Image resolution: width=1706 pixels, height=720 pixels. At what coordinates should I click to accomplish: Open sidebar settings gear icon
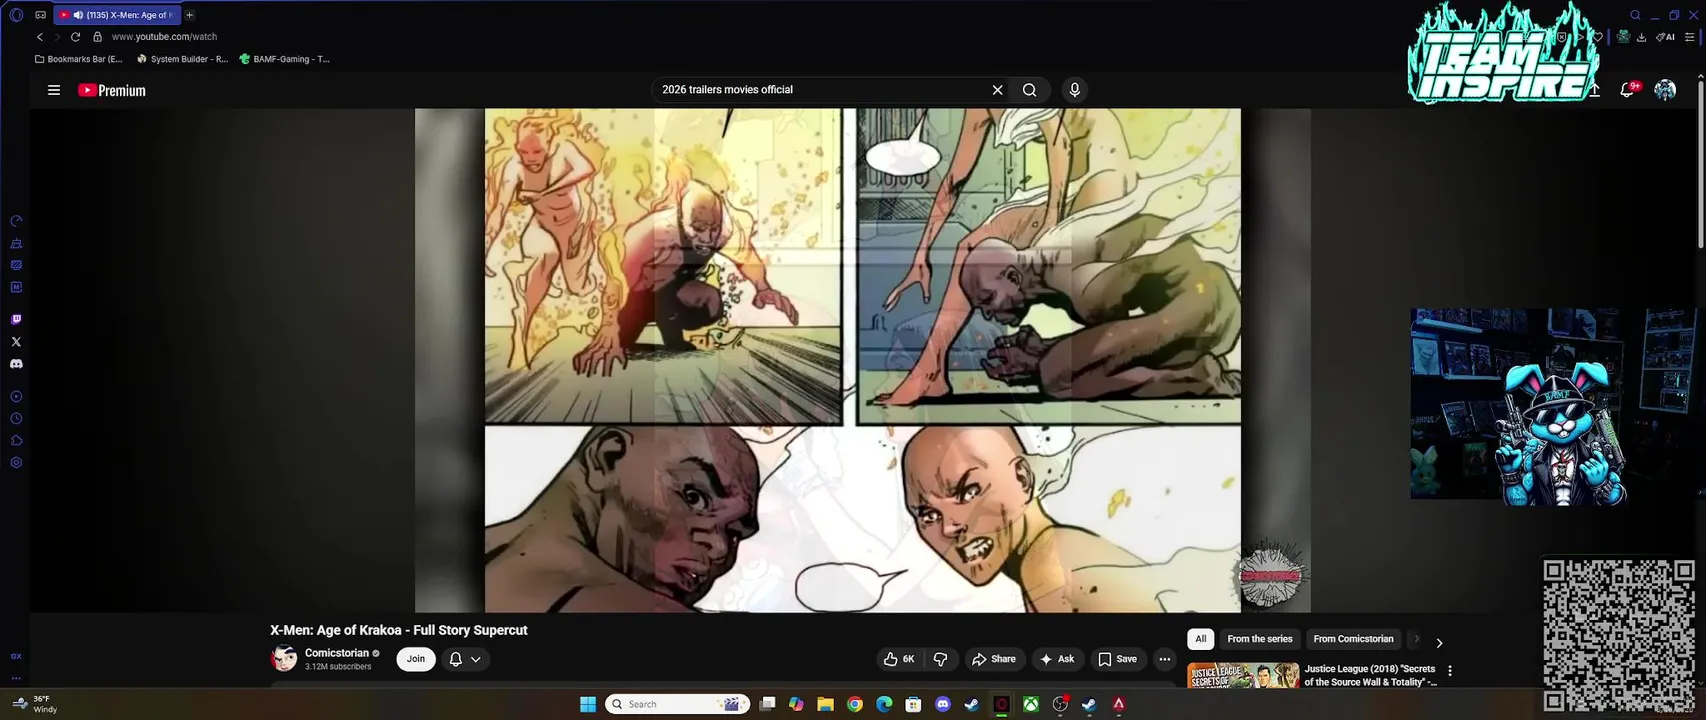[16, 463]
